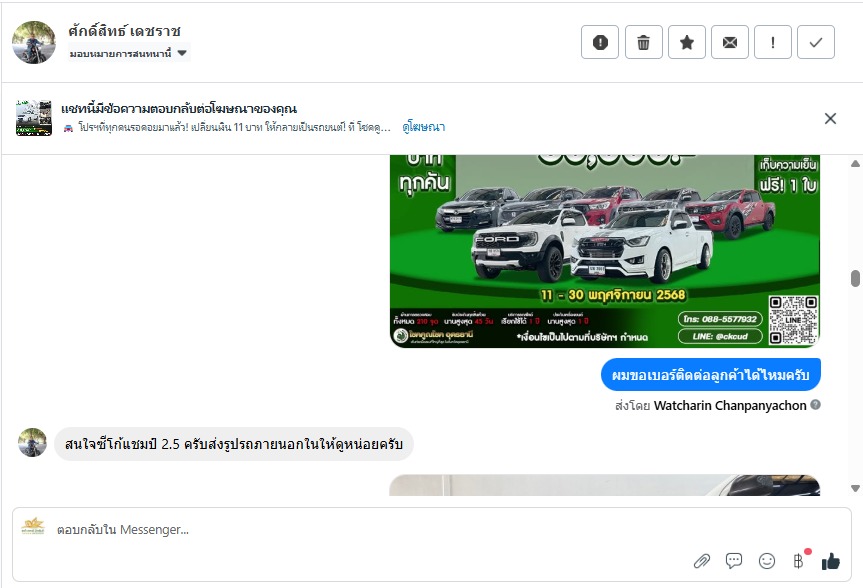Screen dimensions: 863x588
Task: Open the emoji picker smiley icon
Action: click(x=767, y=561)
